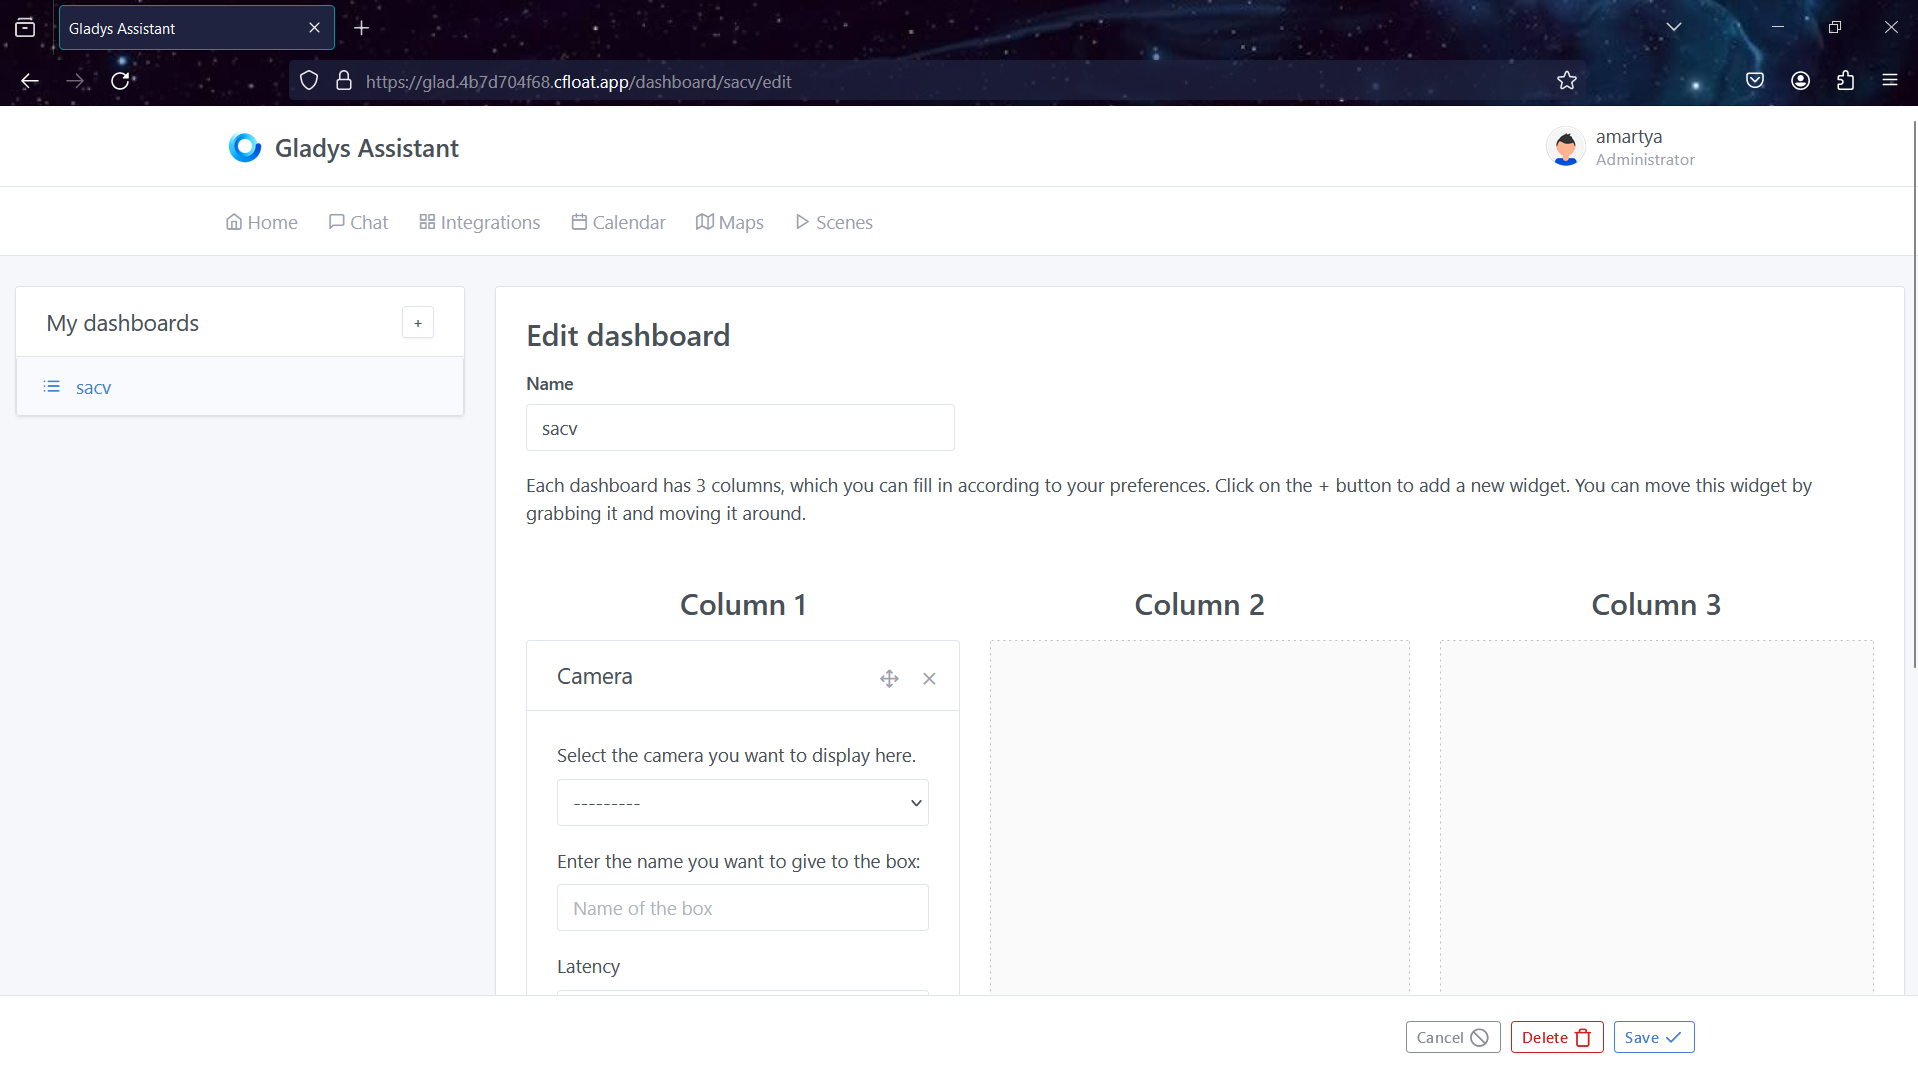Open the Home navigation tab
Viewport: 1918px width, 1078px height.
261,222
